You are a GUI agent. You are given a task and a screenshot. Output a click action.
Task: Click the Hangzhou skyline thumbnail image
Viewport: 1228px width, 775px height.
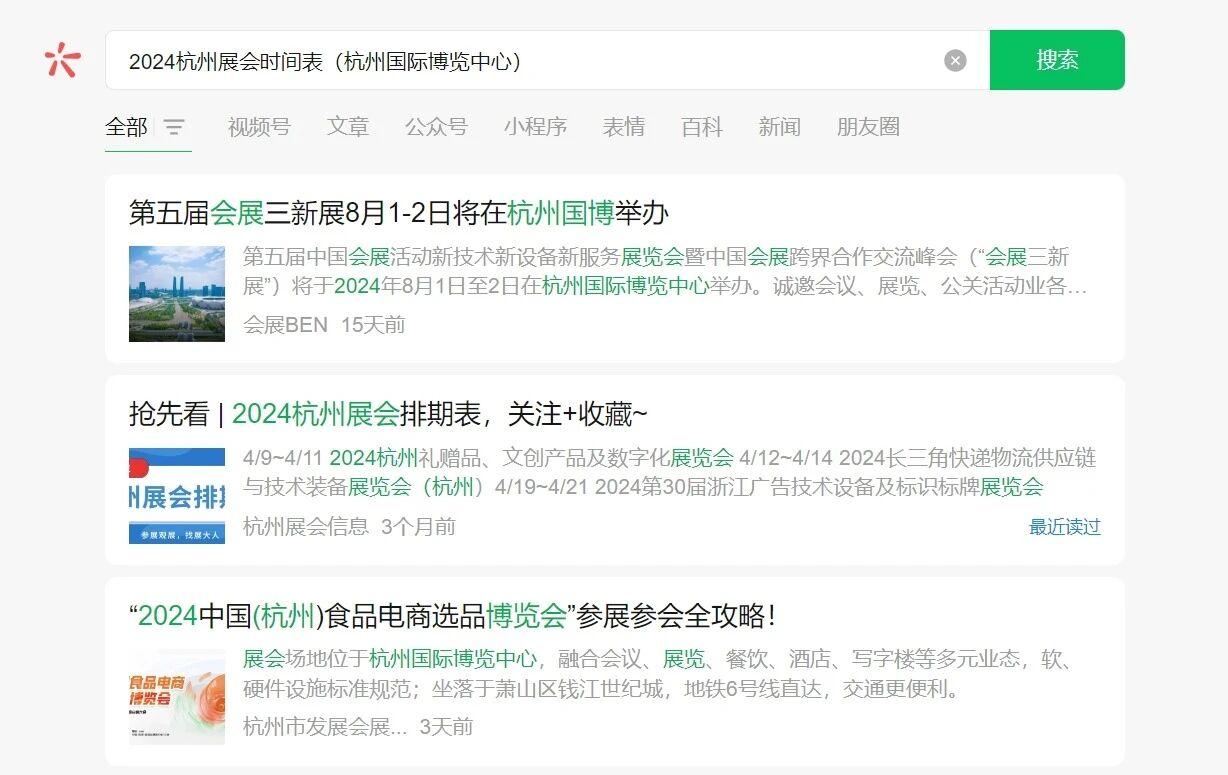click(177, 294)
